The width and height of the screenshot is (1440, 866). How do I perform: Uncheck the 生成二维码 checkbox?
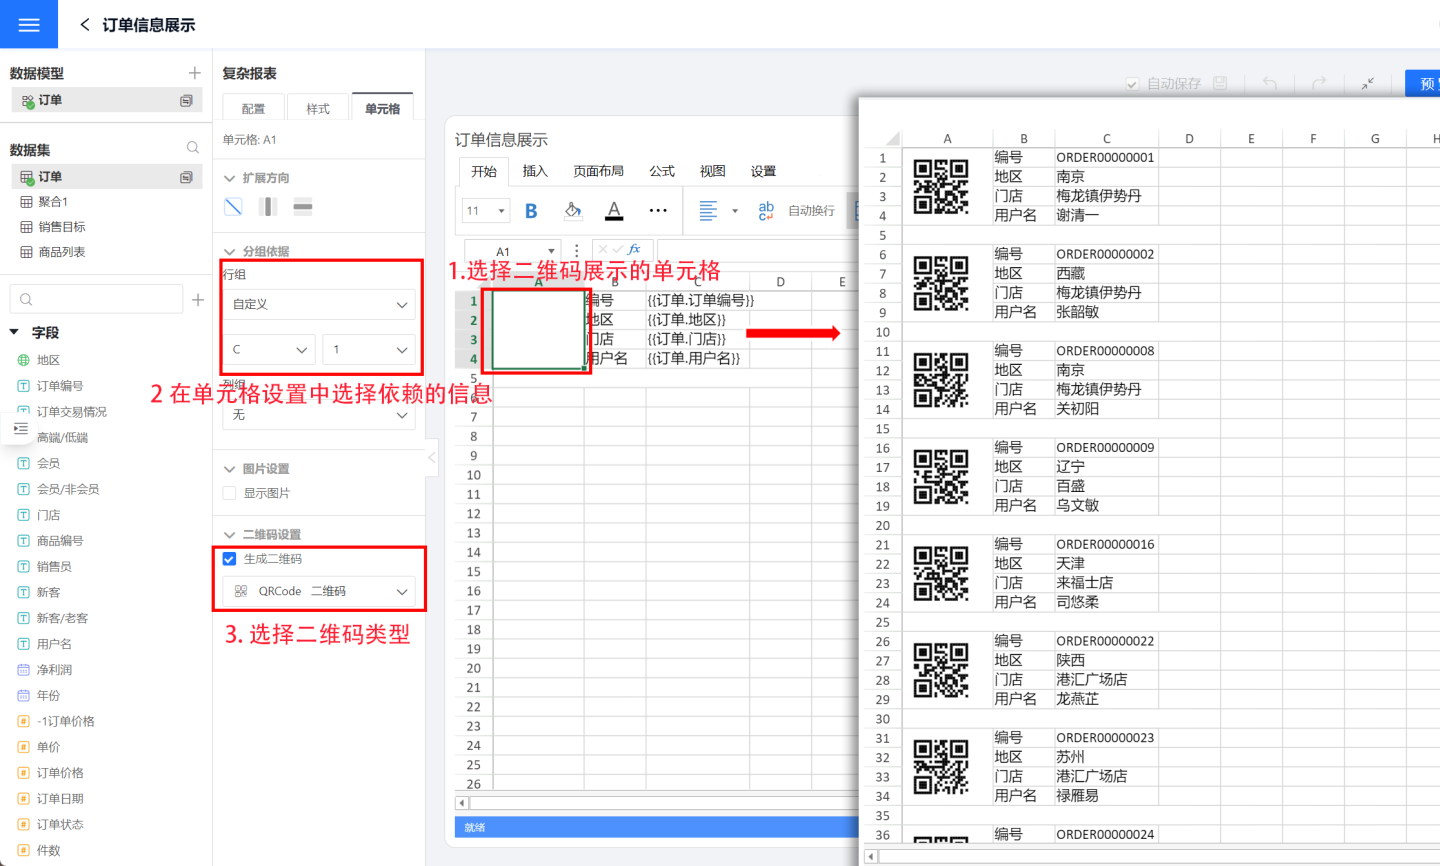[230, 559]
